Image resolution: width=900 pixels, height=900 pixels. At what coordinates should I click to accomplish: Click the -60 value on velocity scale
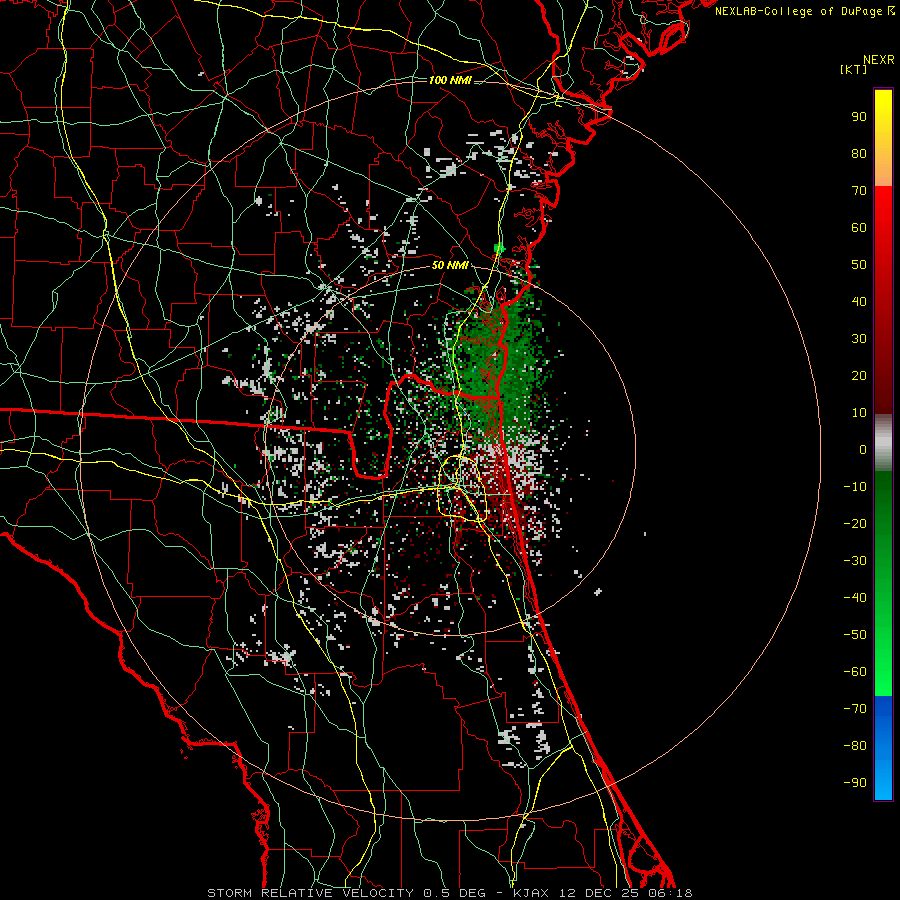pos(855,672)
